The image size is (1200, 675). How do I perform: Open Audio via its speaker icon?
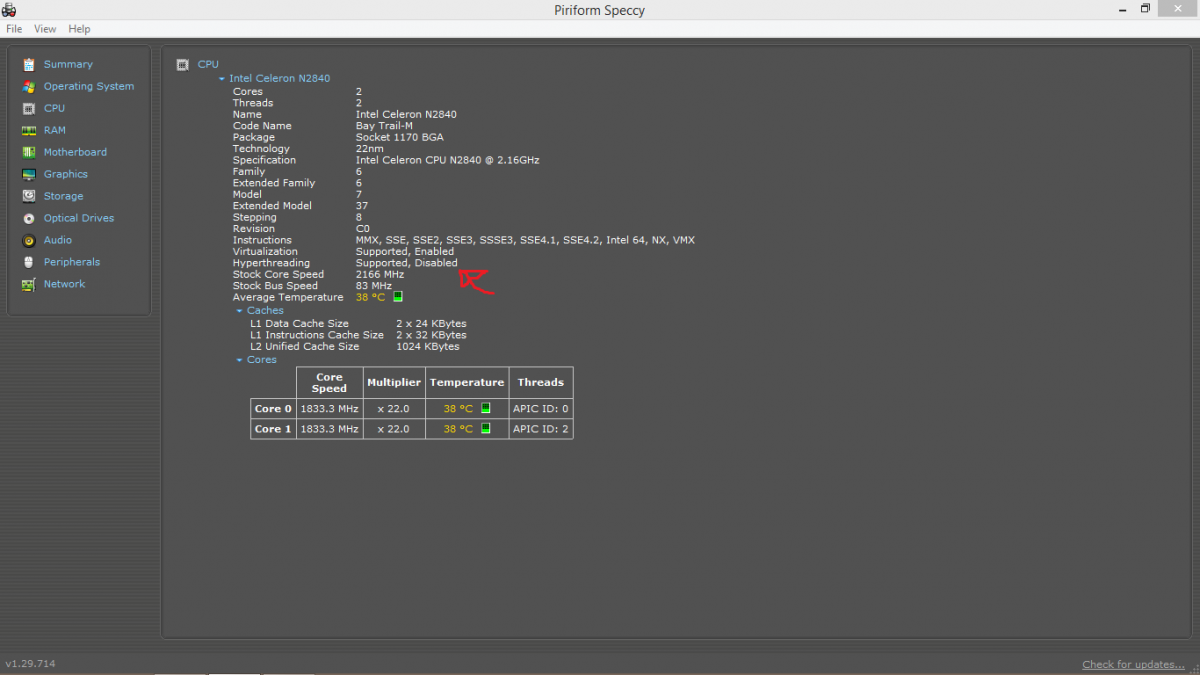point(28,240)
